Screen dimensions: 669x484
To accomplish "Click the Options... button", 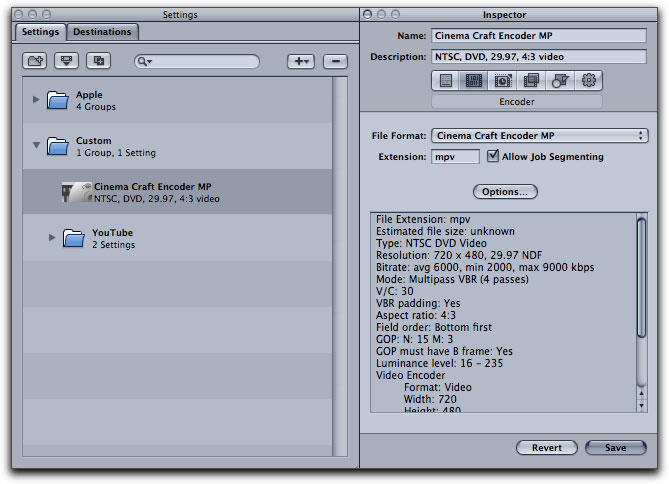I will 505,192.
